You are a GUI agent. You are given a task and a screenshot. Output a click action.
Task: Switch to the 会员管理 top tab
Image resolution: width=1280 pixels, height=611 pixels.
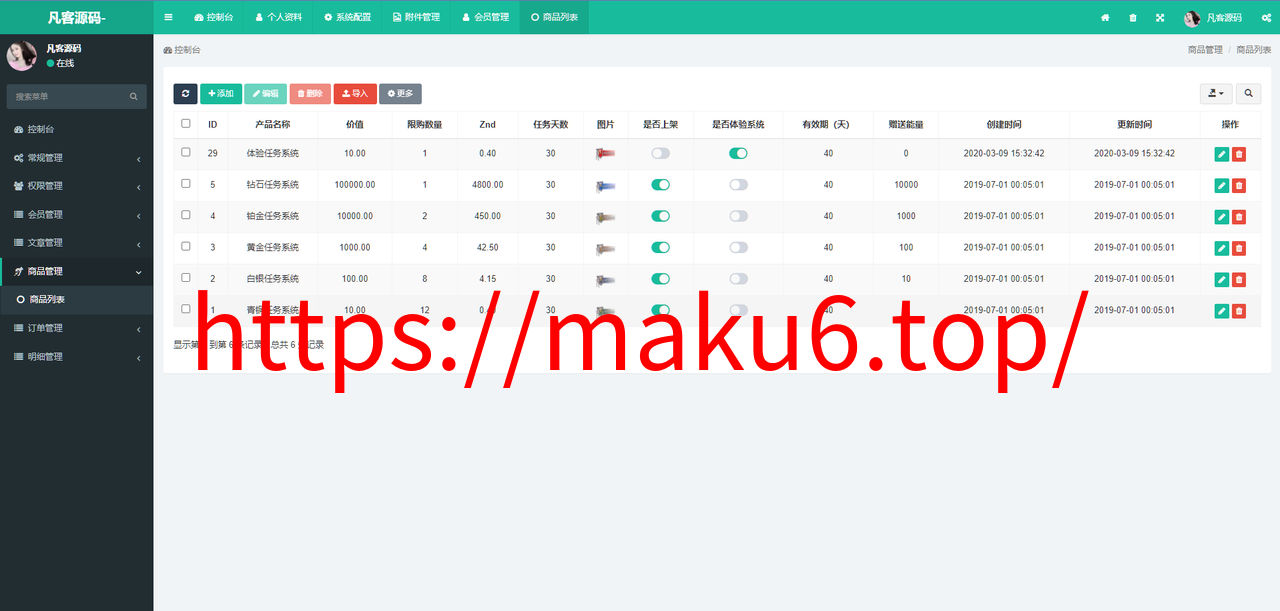485,17
